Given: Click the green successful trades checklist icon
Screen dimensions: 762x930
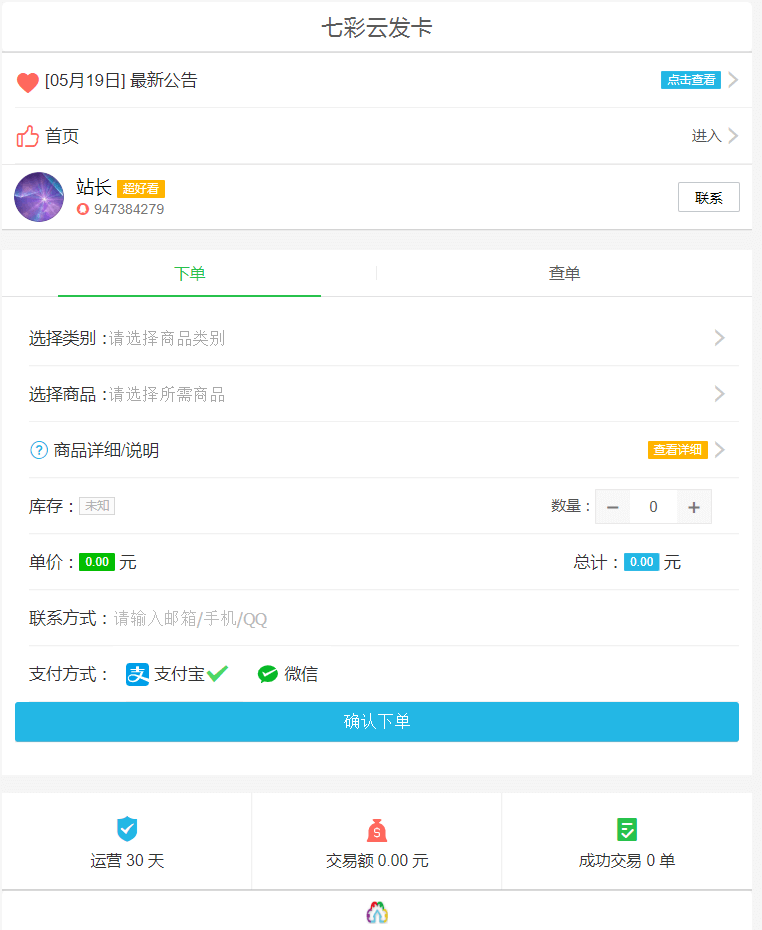Looking at the screenshot, I should coord(627,829).
